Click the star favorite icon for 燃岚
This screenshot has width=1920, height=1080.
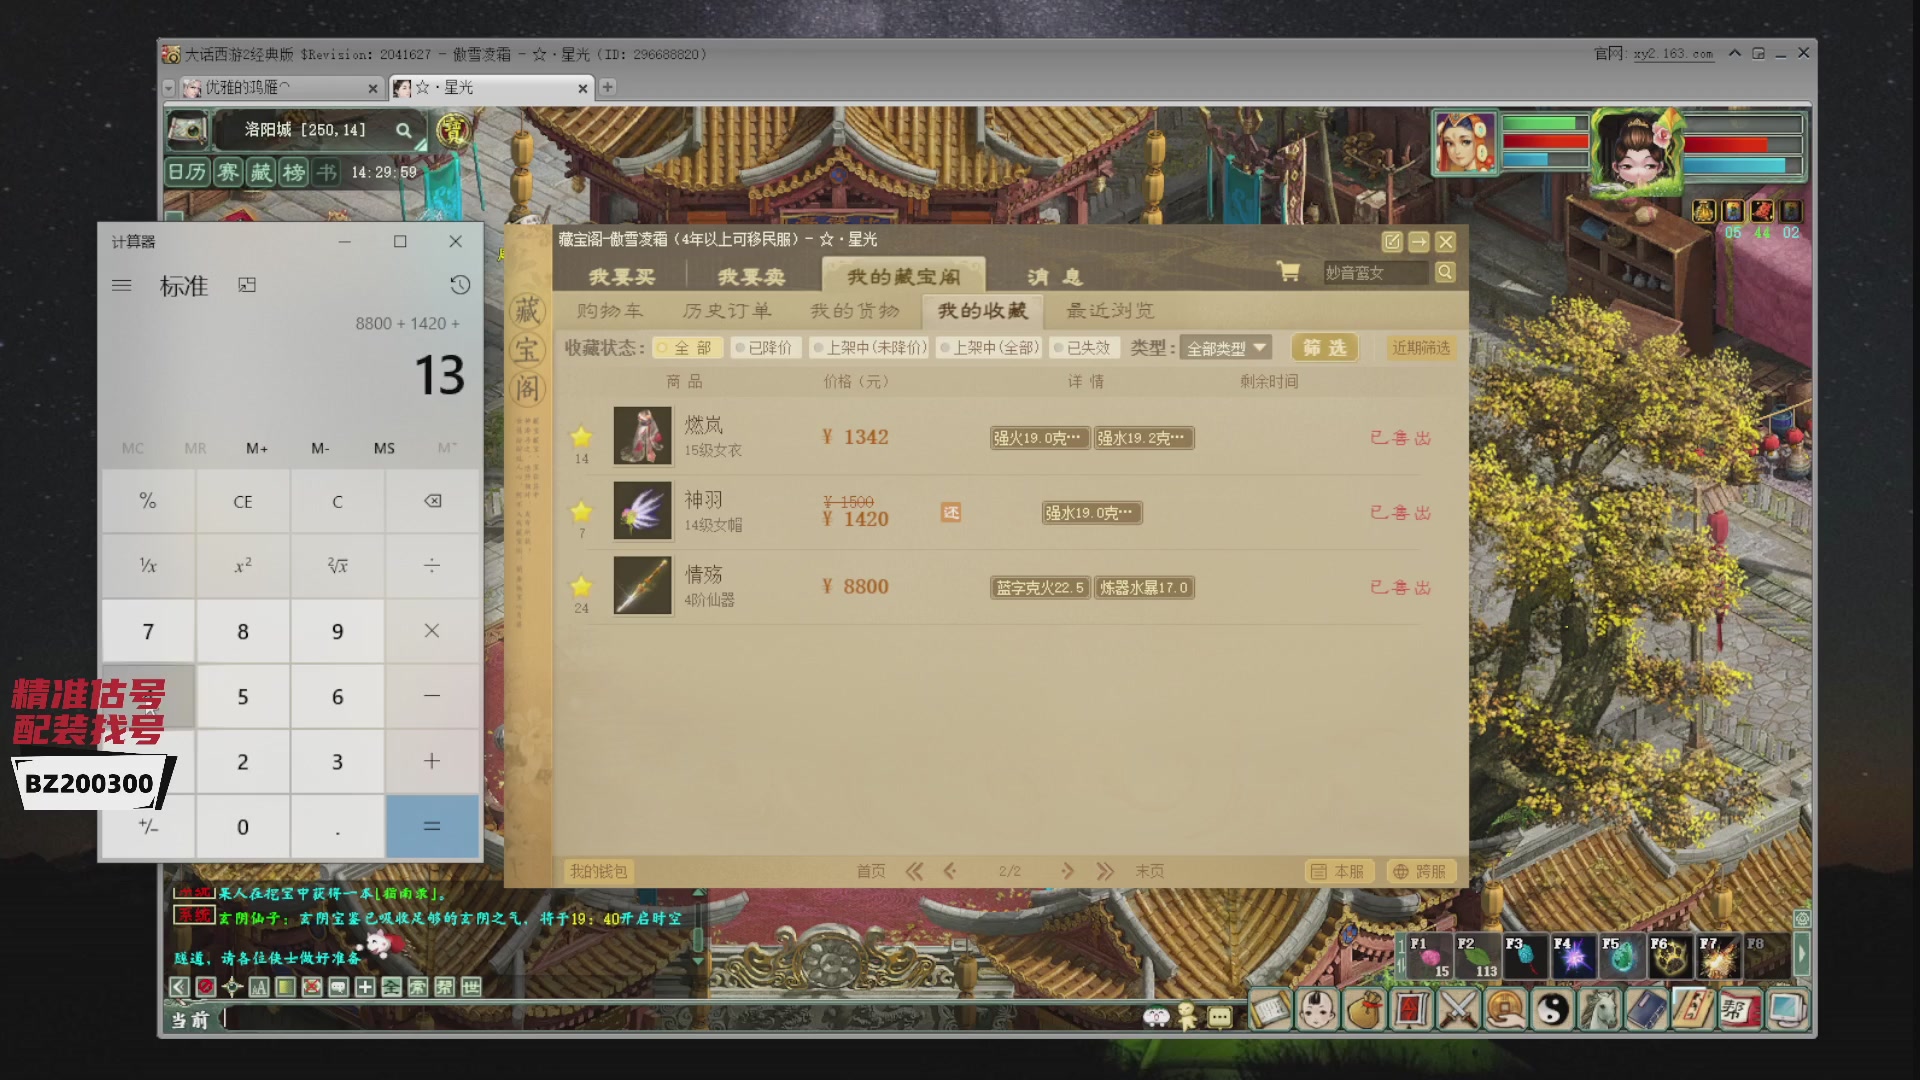click(581, 436)
